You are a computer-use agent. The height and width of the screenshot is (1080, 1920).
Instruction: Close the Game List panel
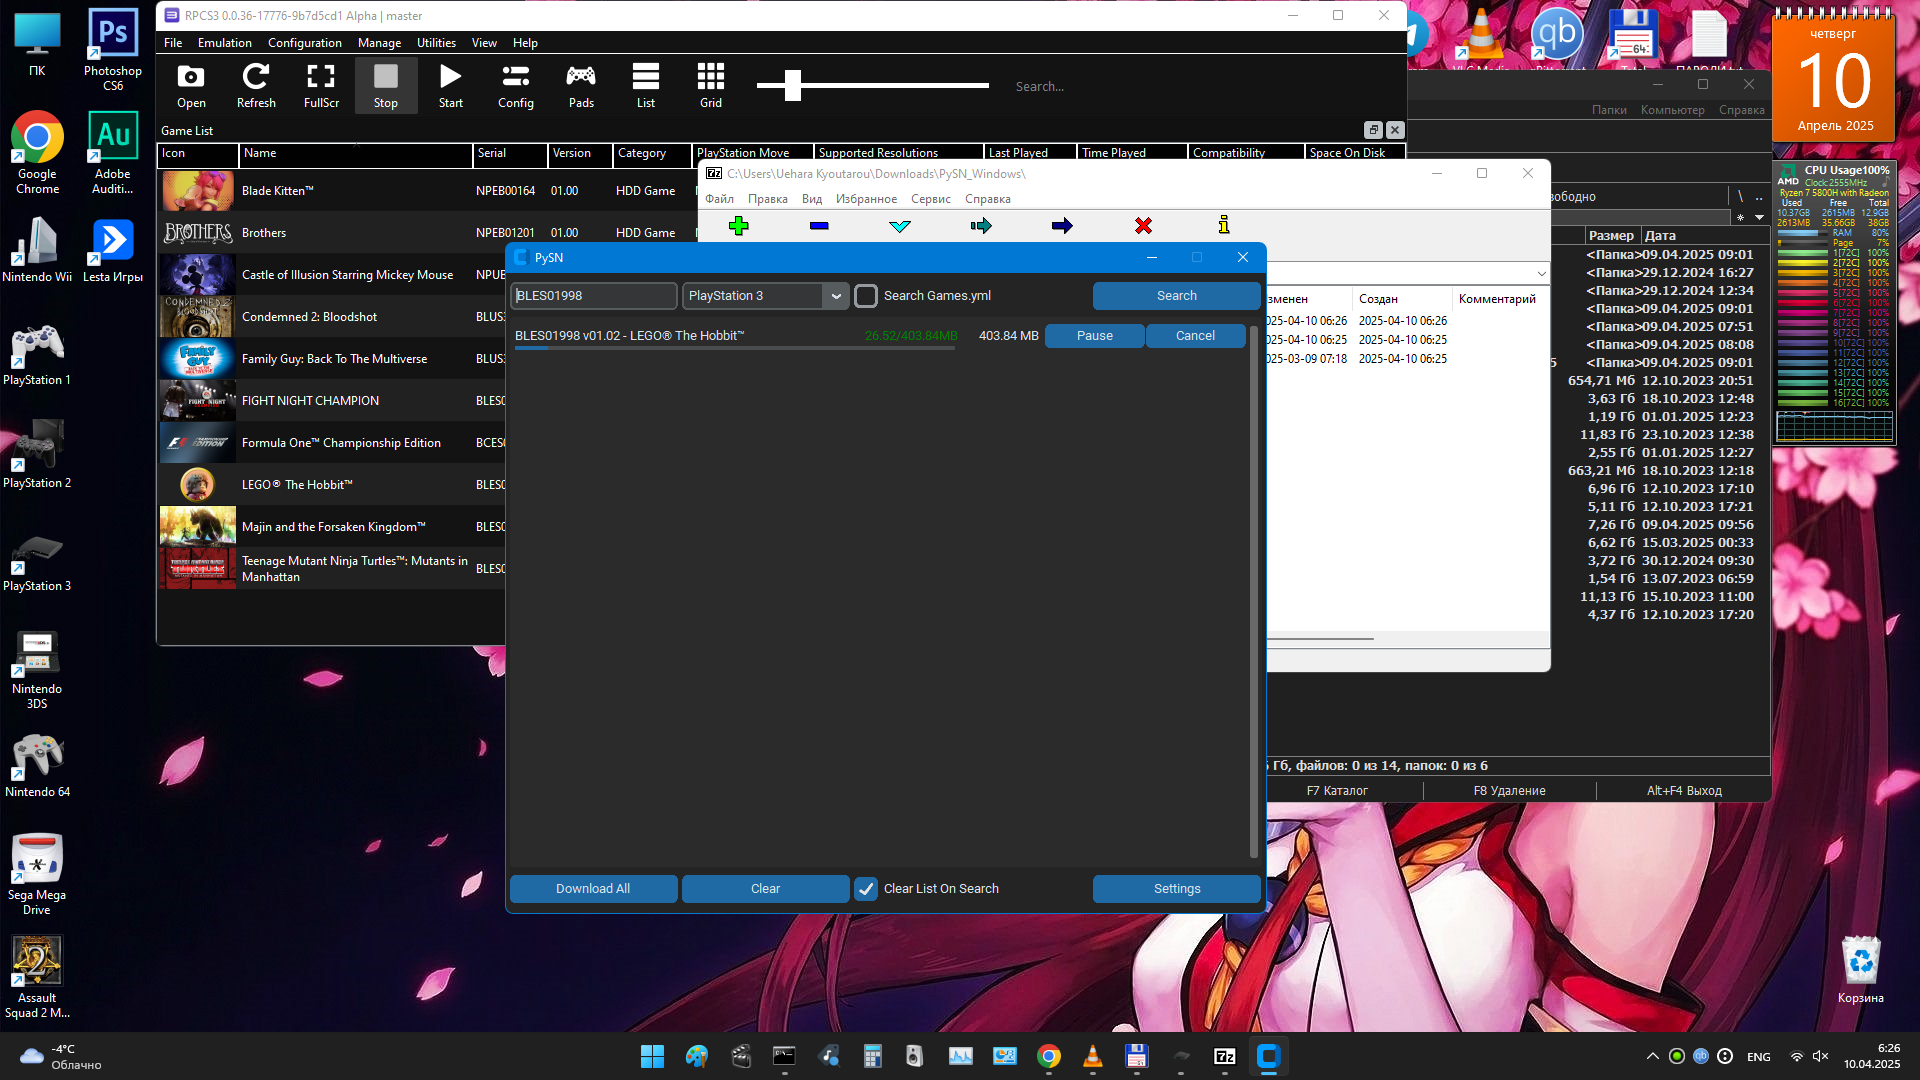click(x=1395, y=130)
